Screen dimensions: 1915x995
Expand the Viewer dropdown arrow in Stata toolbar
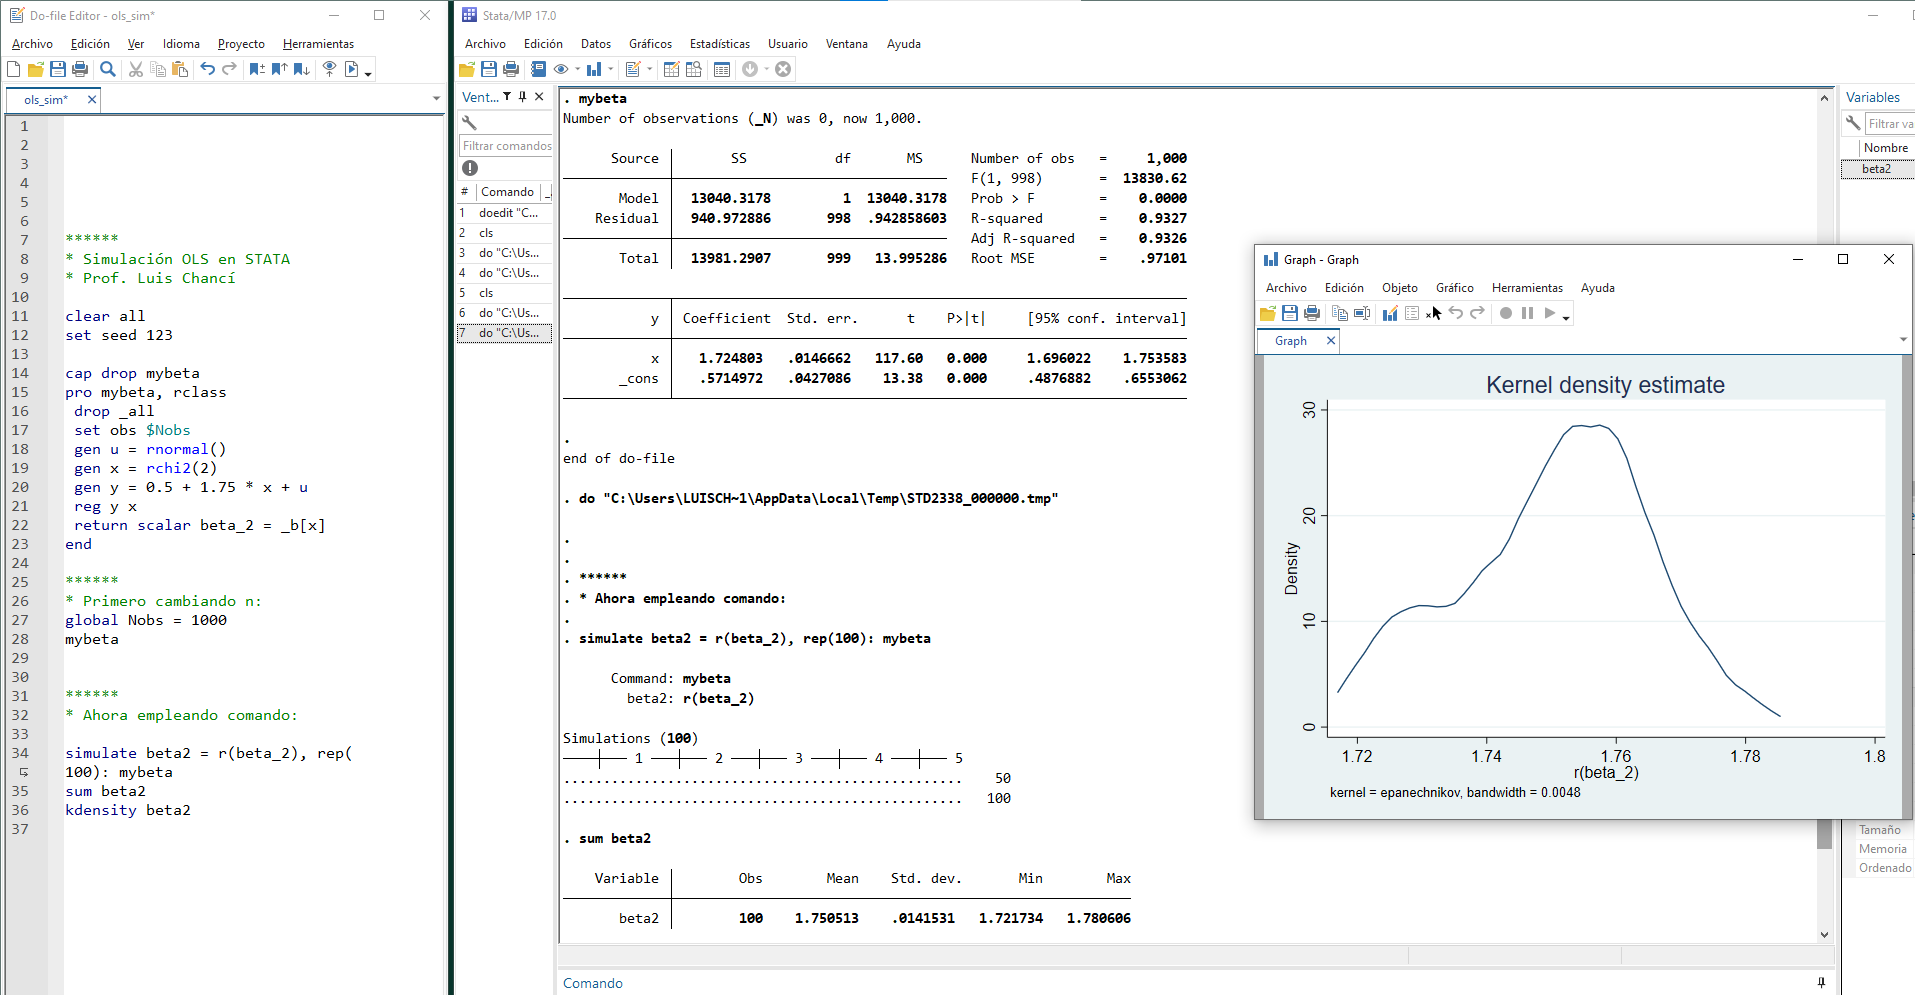[x=577, y=70]
